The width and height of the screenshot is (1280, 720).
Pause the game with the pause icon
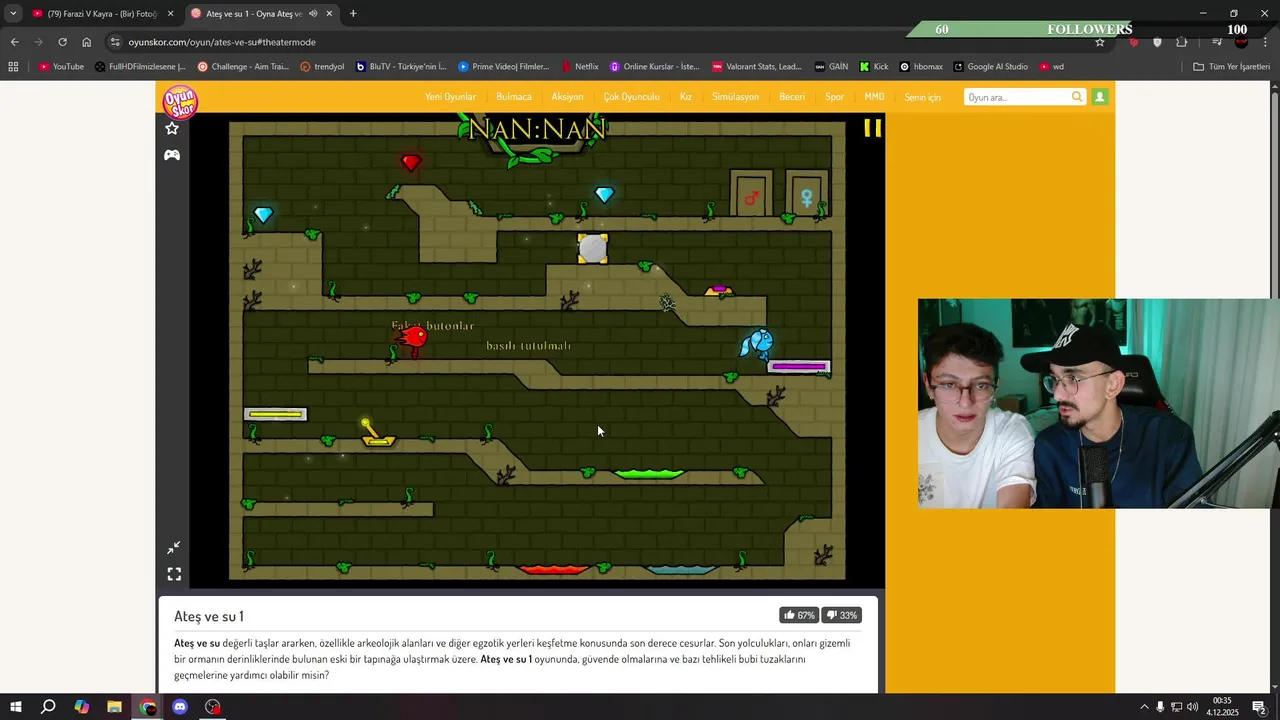pyautogui.click(x=873, y=128)
